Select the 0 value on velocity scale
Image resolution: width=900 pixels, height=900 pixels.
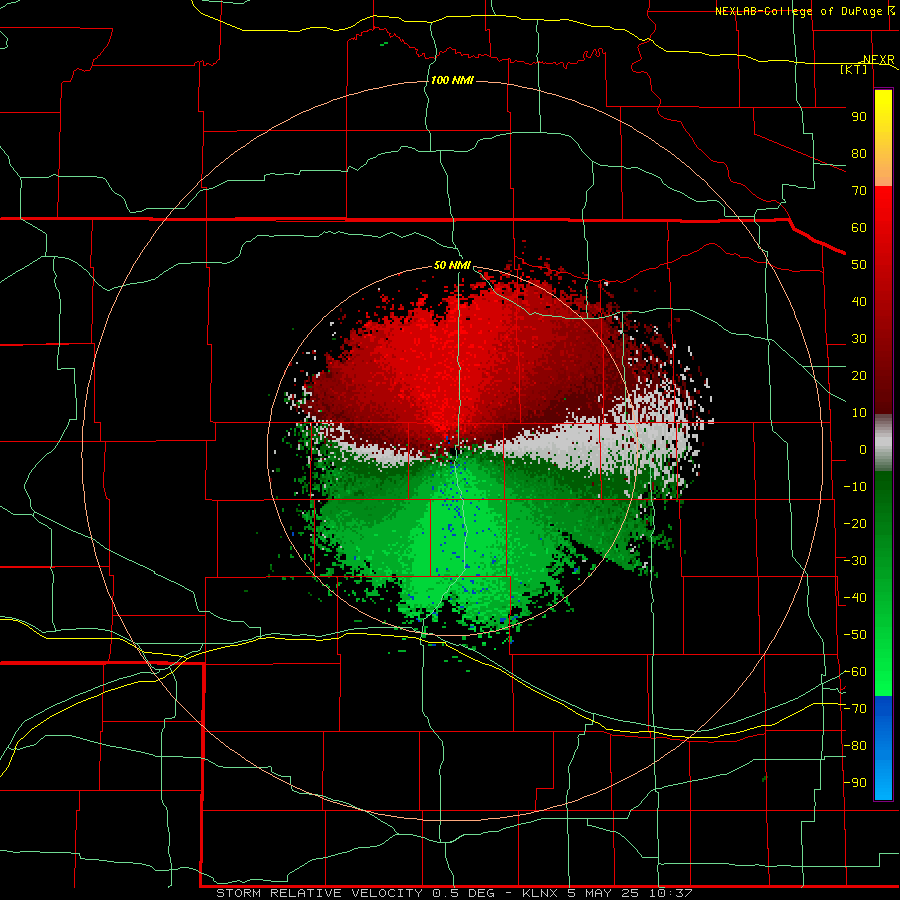coord(863,450)
